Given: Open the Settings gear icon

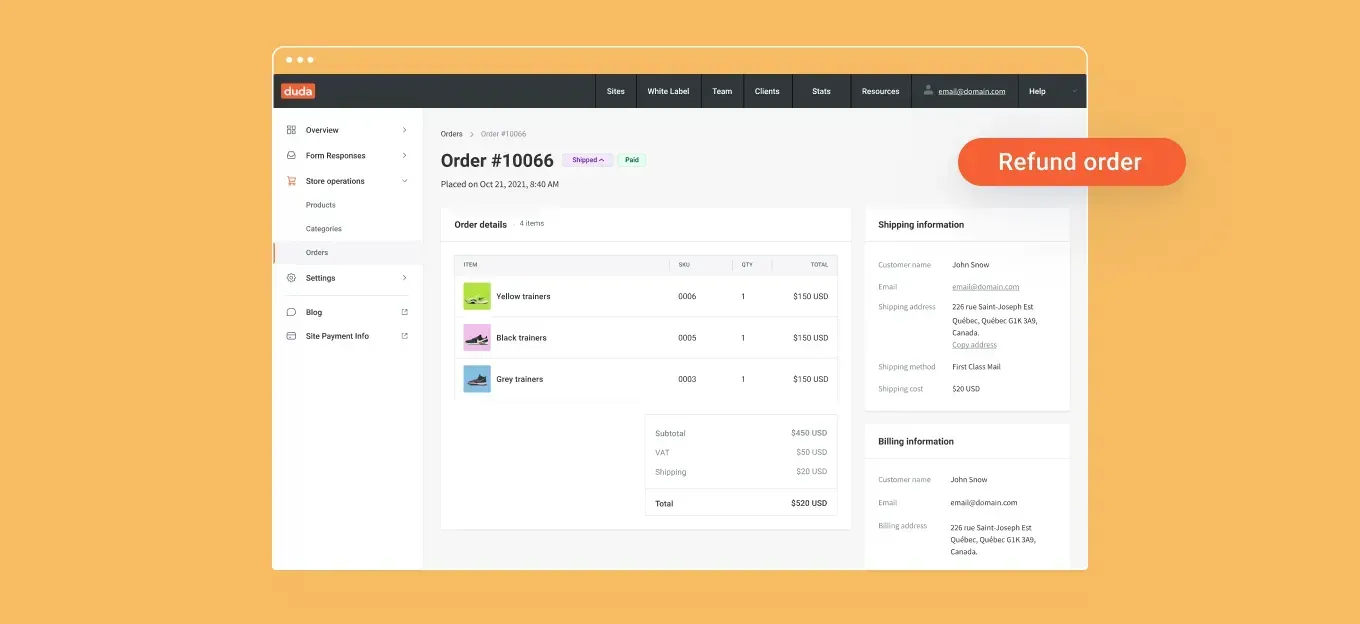Looking at the screenshot, I should coord(291,278).
